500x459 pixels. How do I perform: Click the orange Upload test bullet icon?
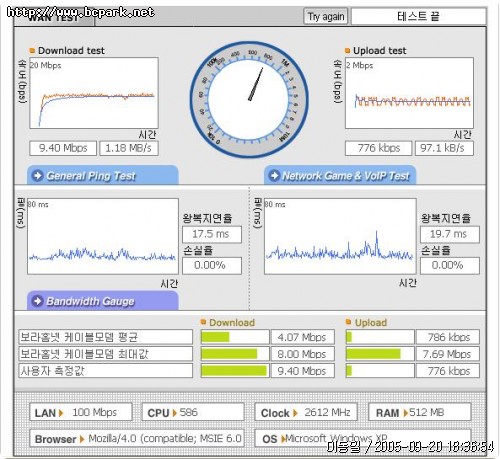[347, 51]
